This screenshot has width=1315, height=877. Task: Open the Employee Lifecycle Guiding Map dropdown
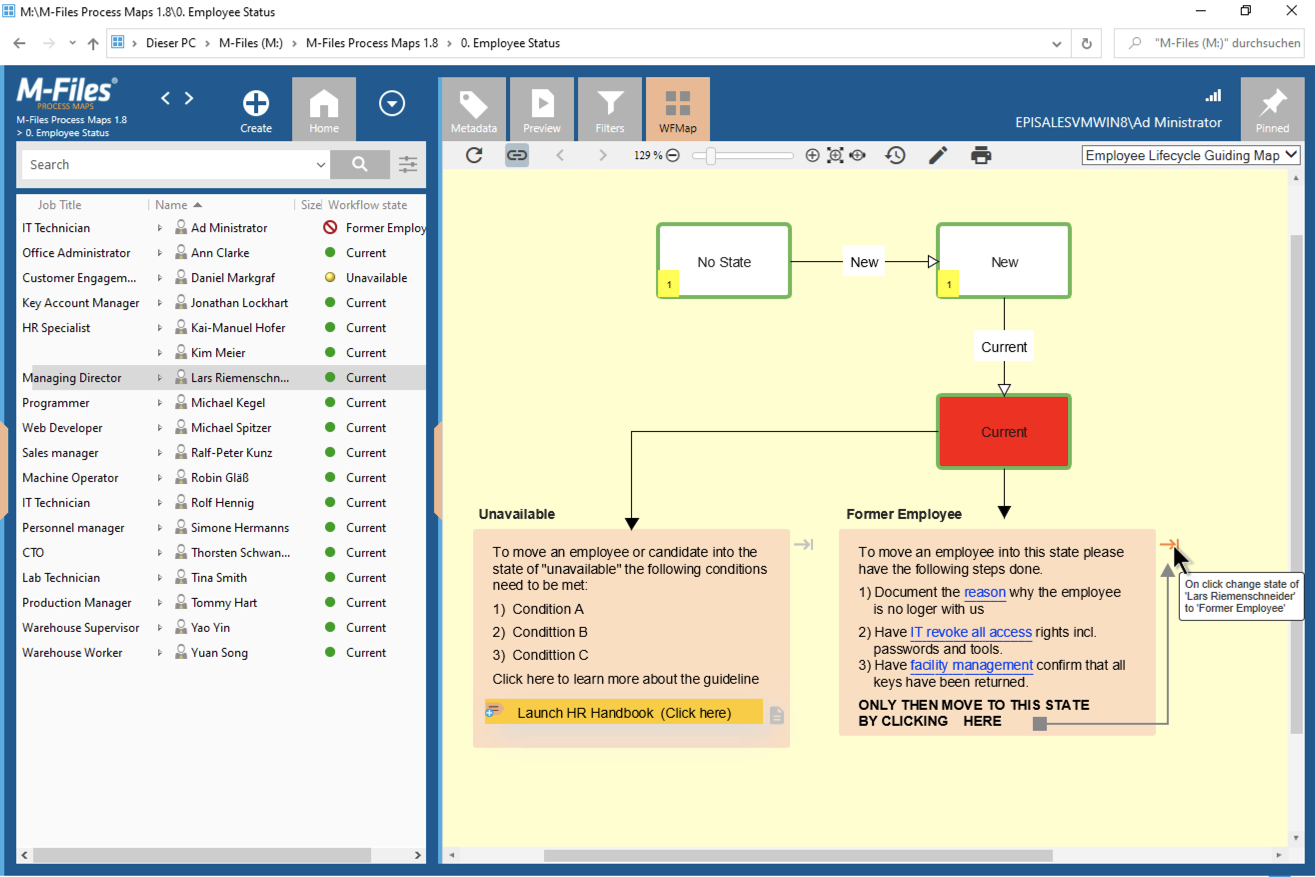1191,155
